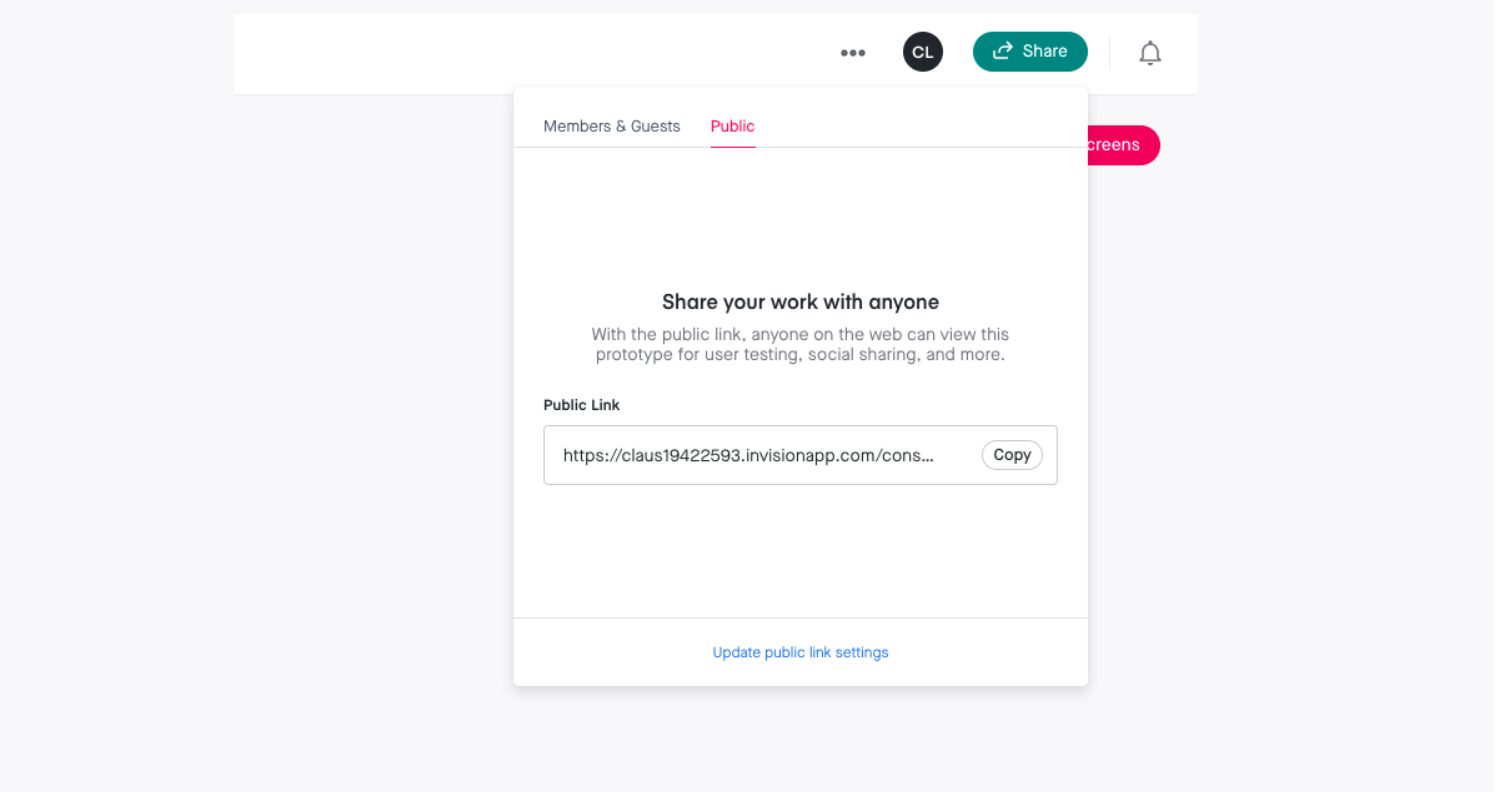Image resolution: width=1500 pixels, height=792 pixels.
Task: Switch to the Members & Guests tab
Action: pos(611,126)
